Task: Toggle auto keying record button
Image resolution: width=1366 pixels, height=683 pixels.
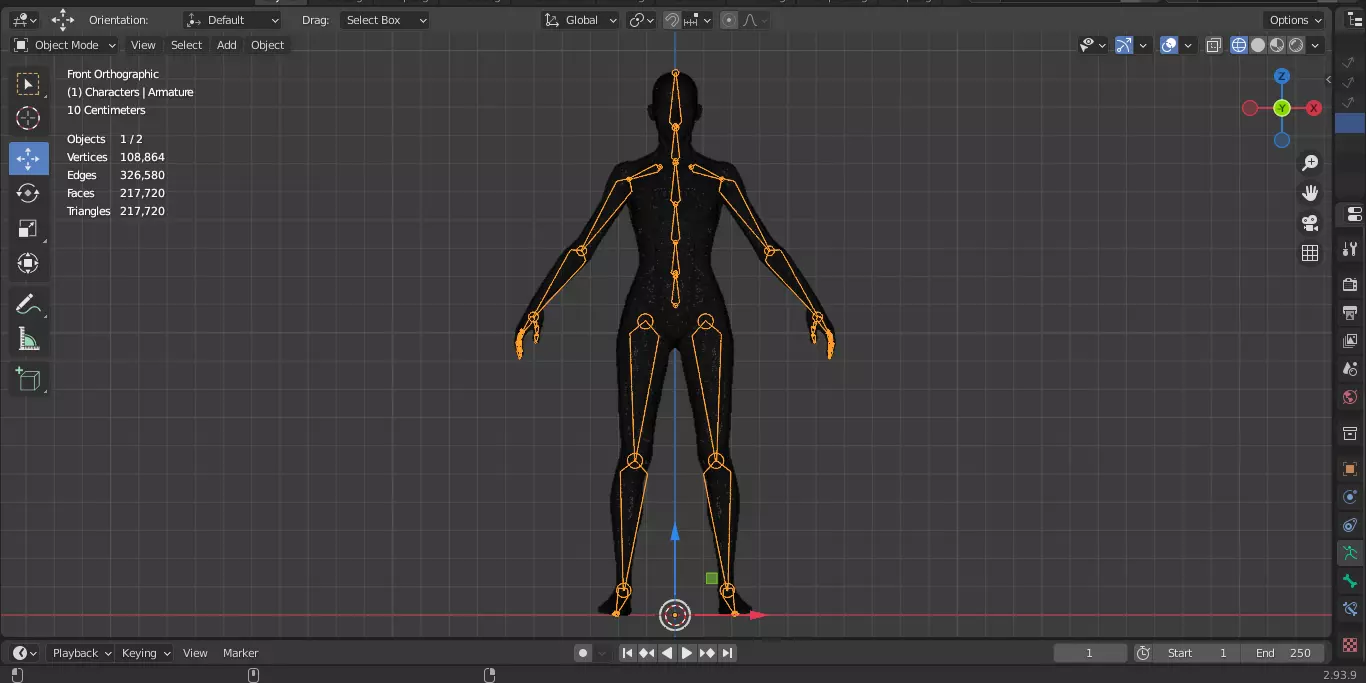Action: click(583, 653)
